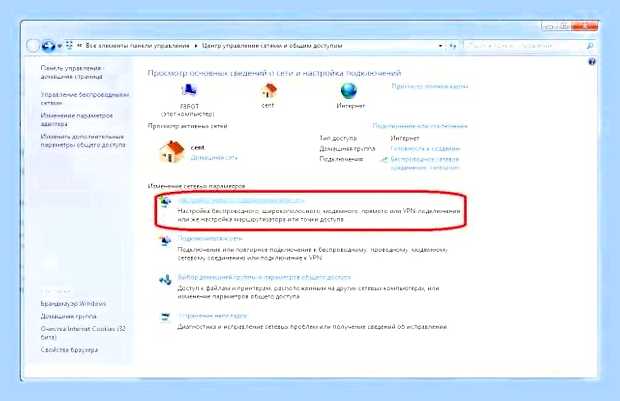The image size is (620, 401).
Task: Open Изменение параметров адаптера
Action: pos(77,119)
